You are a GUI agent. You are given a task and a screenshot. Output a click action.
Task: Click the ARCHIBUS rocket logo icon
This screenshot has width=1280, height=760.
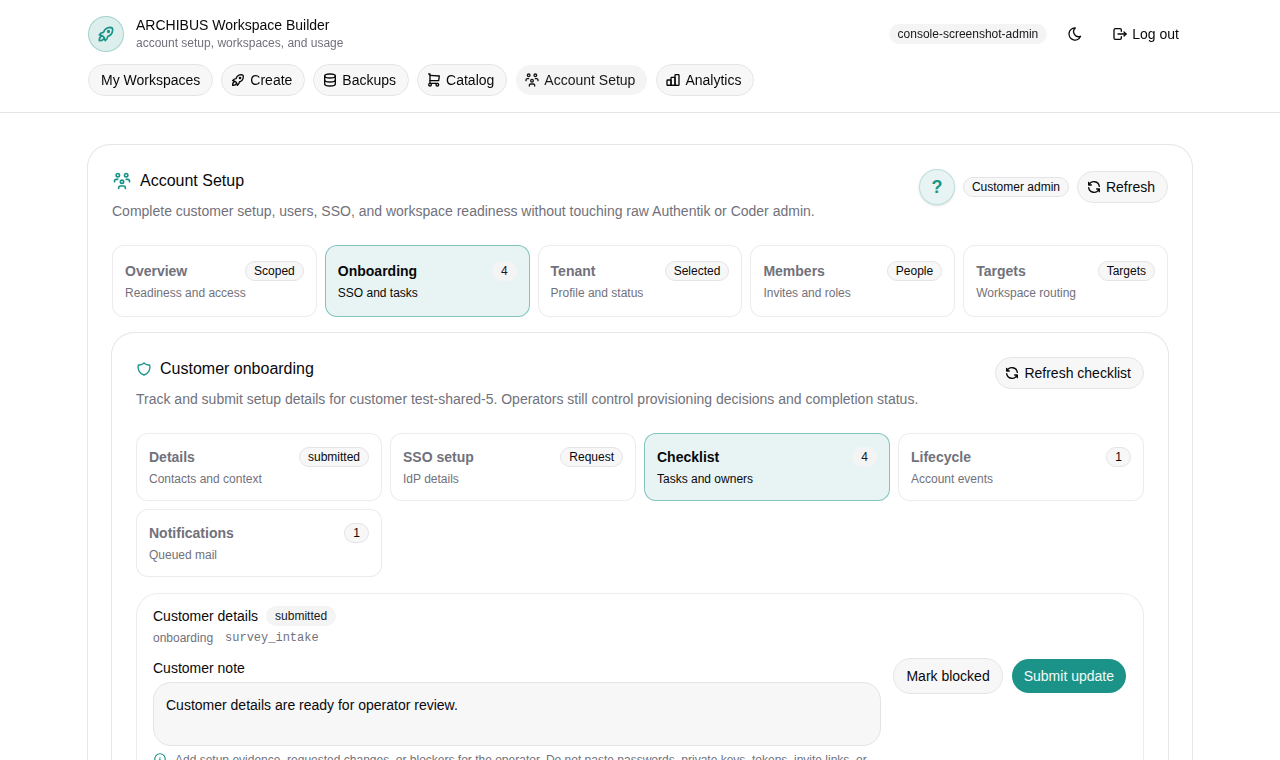(105, 33)
